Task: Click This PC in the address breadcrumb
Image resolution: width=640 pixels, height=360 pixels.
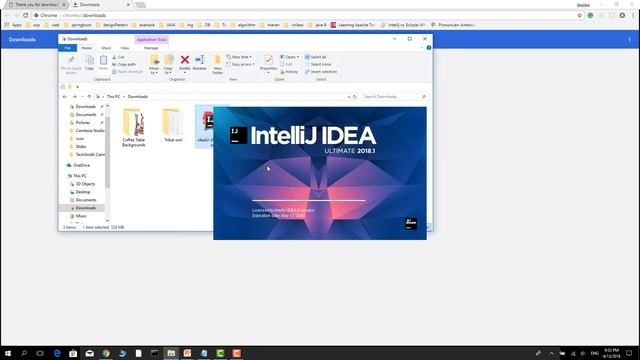Action: pyautogui.click(x=113, y=97)
